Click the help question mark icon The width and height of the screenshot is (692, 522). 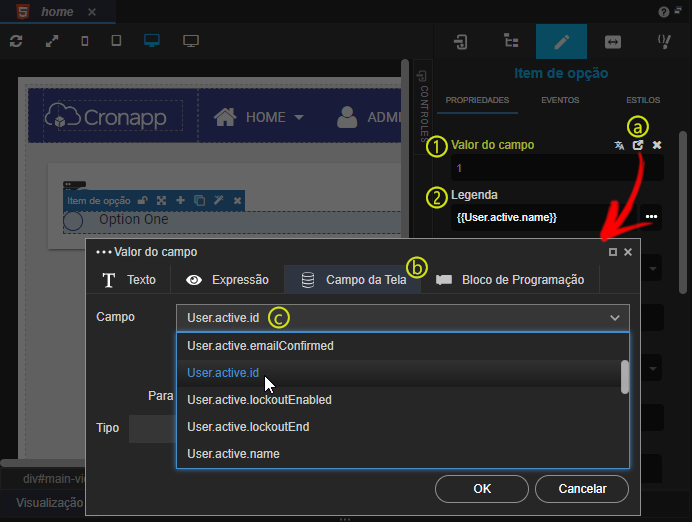(x=663, y=12)
